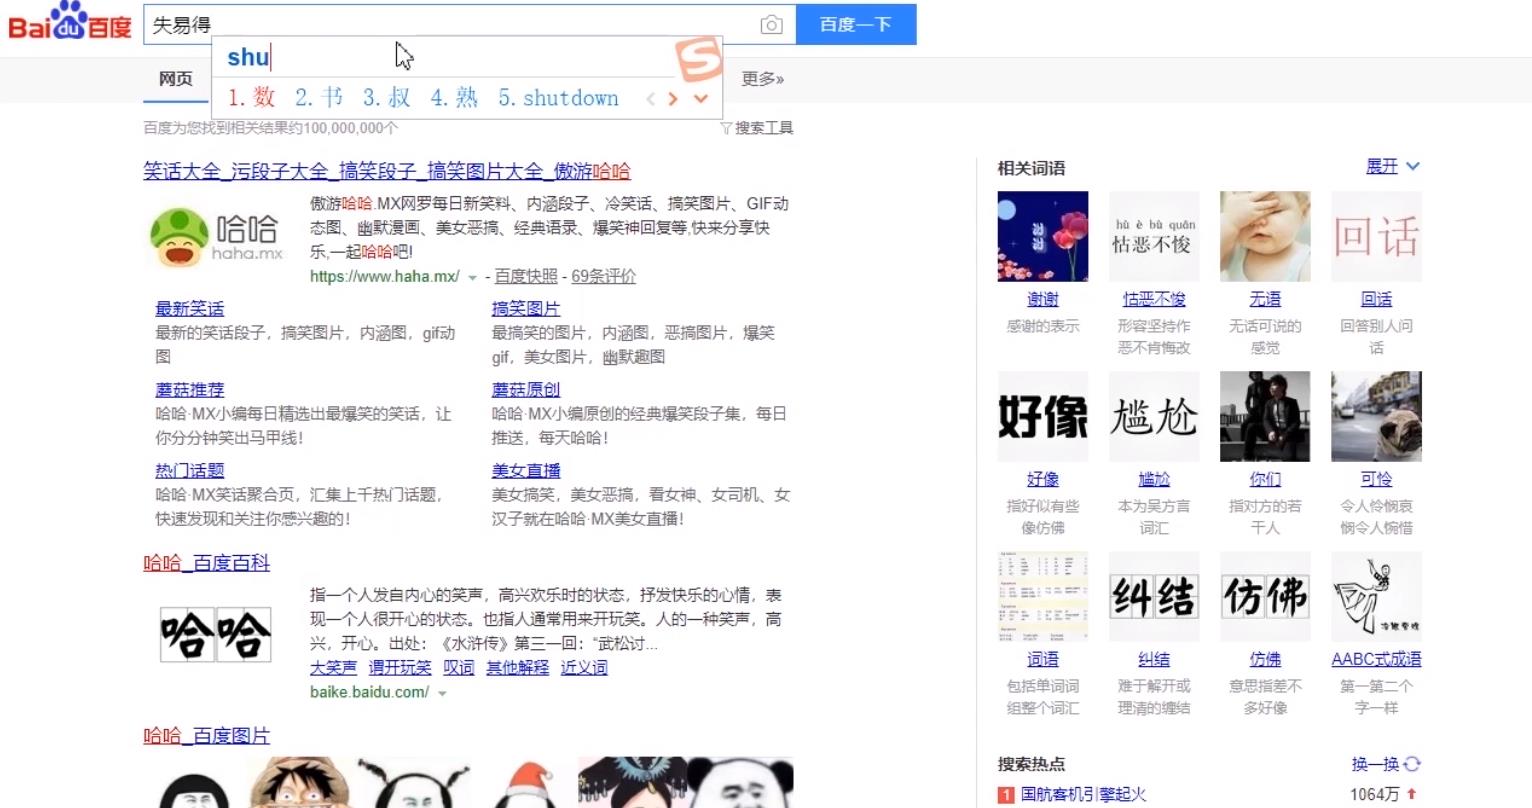Refresh hot searches with 换一换
Screen dimensions: 1532x808
1386,764
